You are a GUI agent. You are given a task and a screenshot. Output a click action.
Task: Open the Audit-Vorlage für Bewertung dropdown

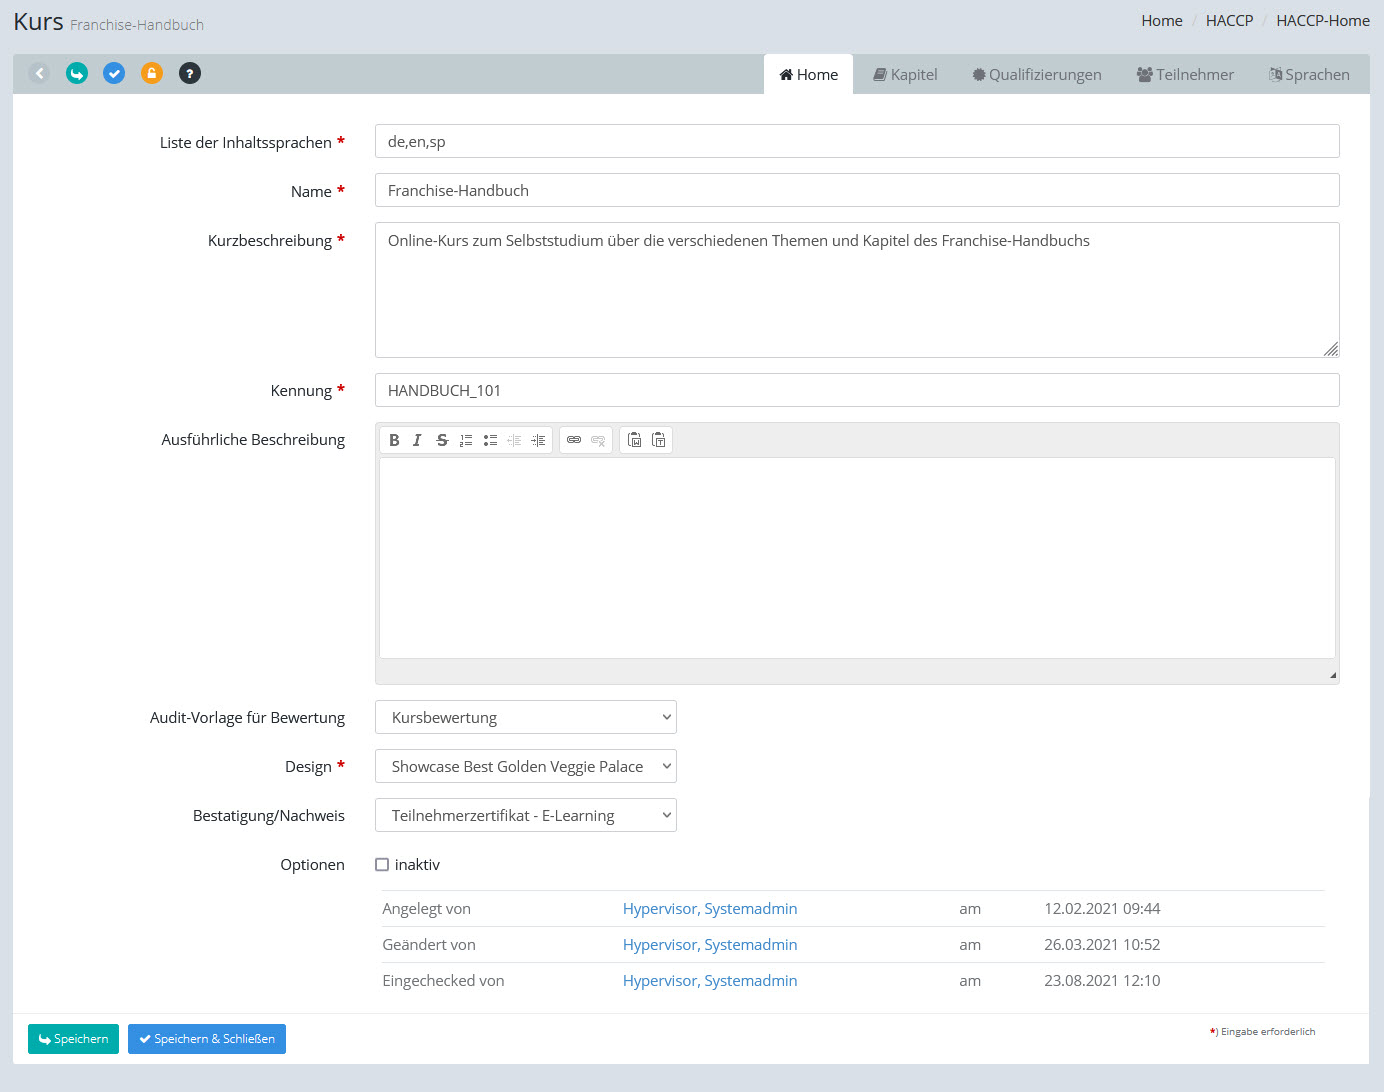click(526, 717)
